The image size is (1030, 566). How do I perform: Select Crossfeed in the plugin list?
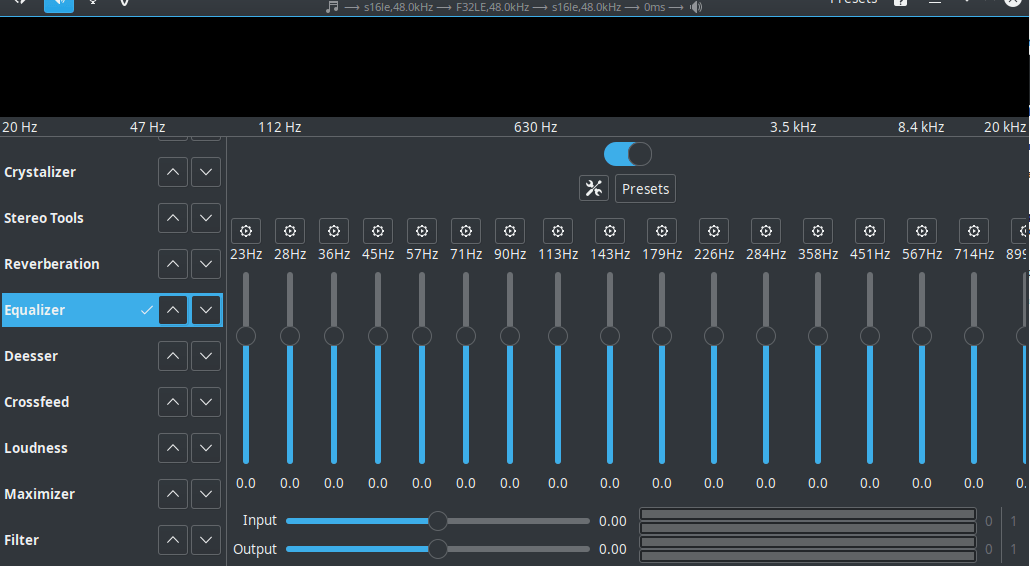click(37, 402)
